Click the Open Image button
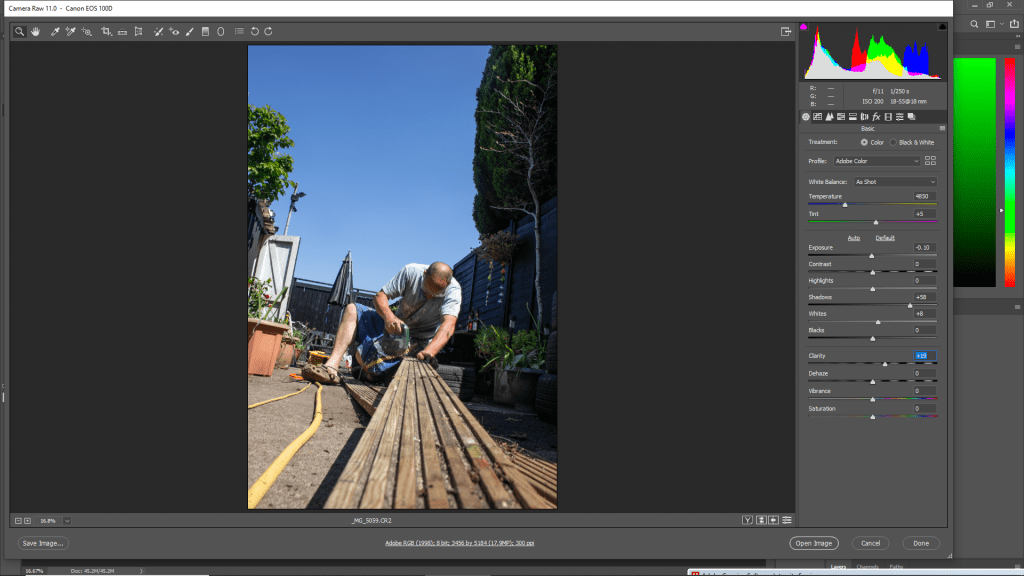This screenshot has height=576, width=1024. click(812, 543)
